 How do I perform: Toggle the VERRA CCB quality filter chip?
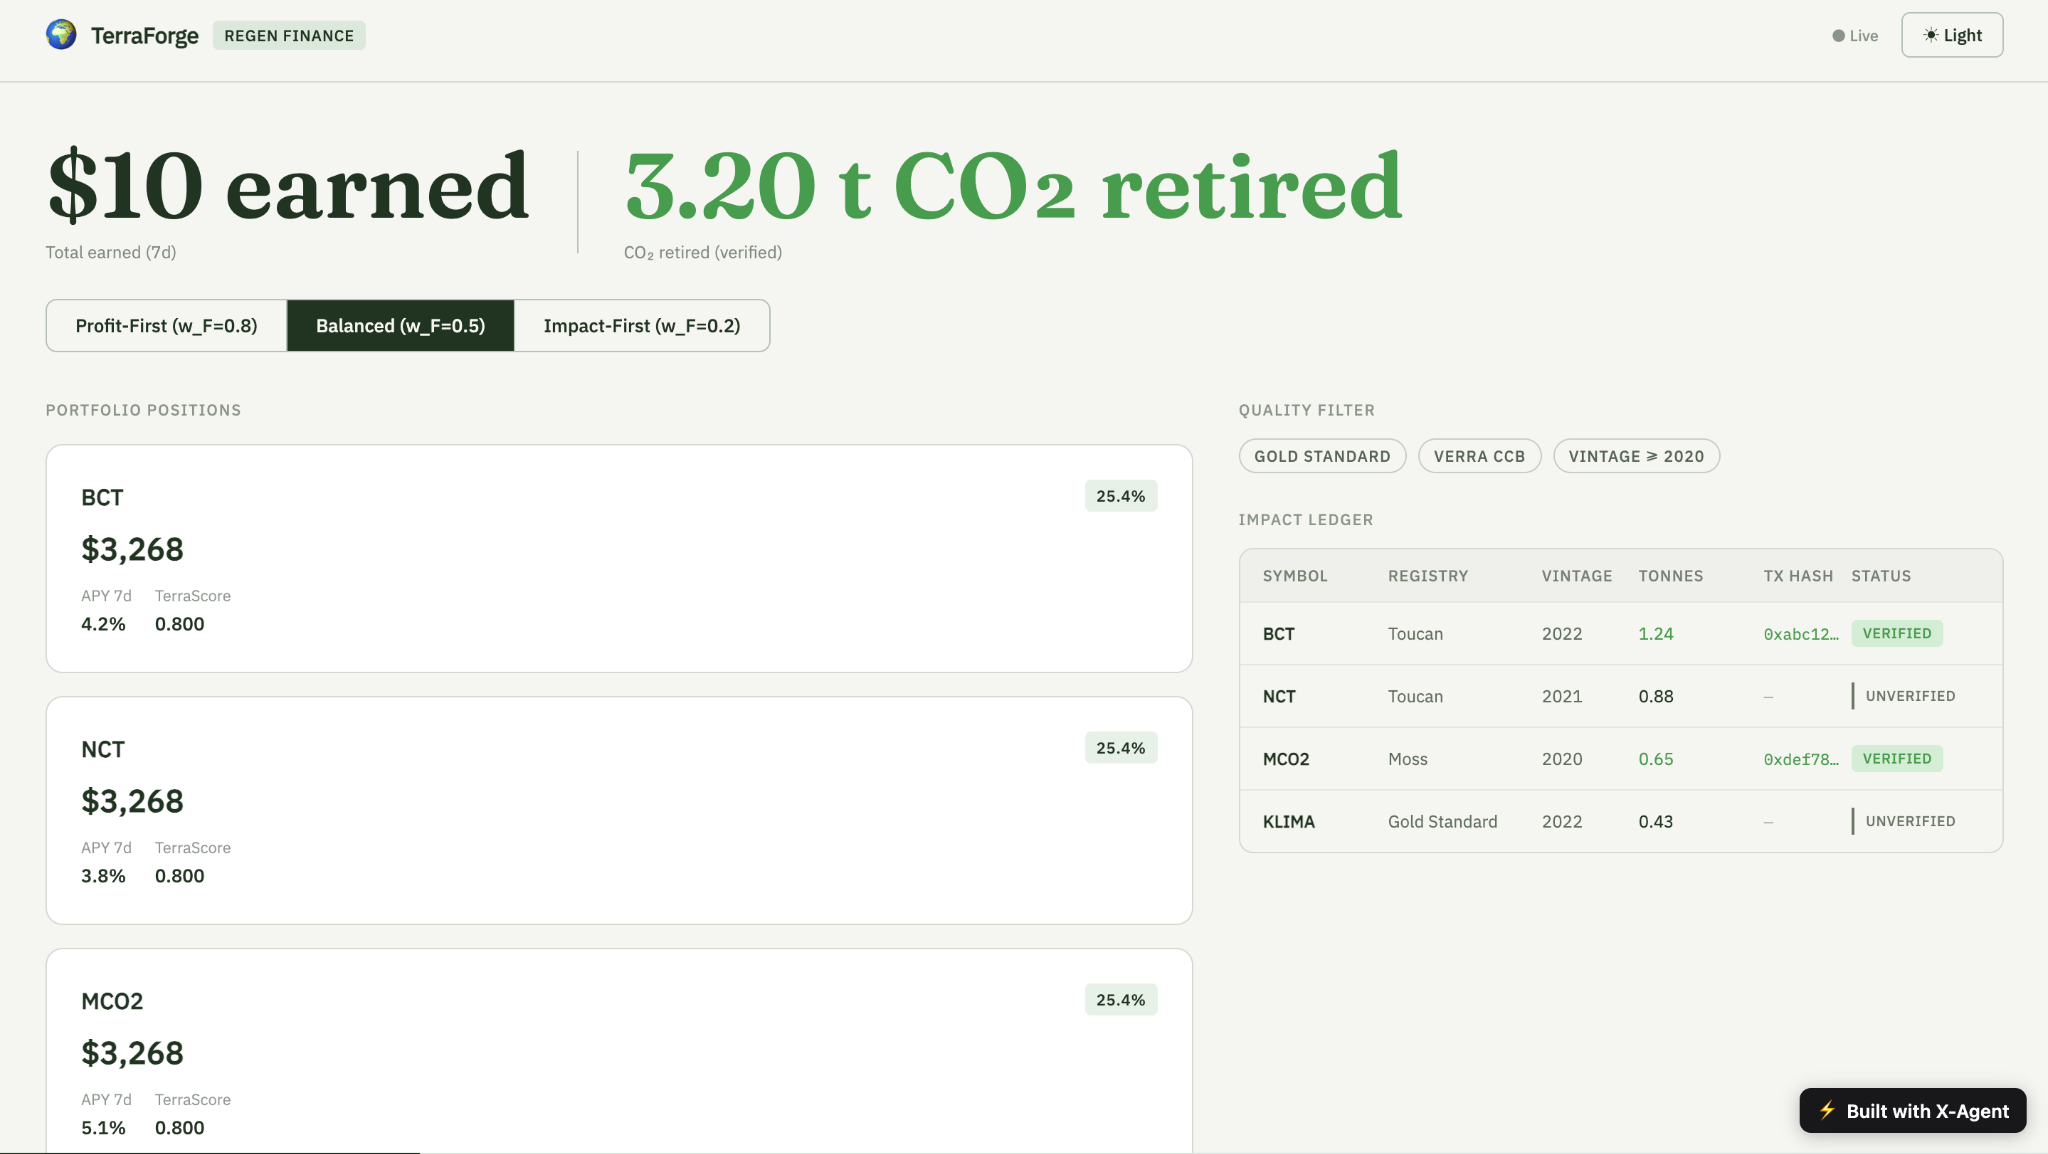tap(1479, 456)
